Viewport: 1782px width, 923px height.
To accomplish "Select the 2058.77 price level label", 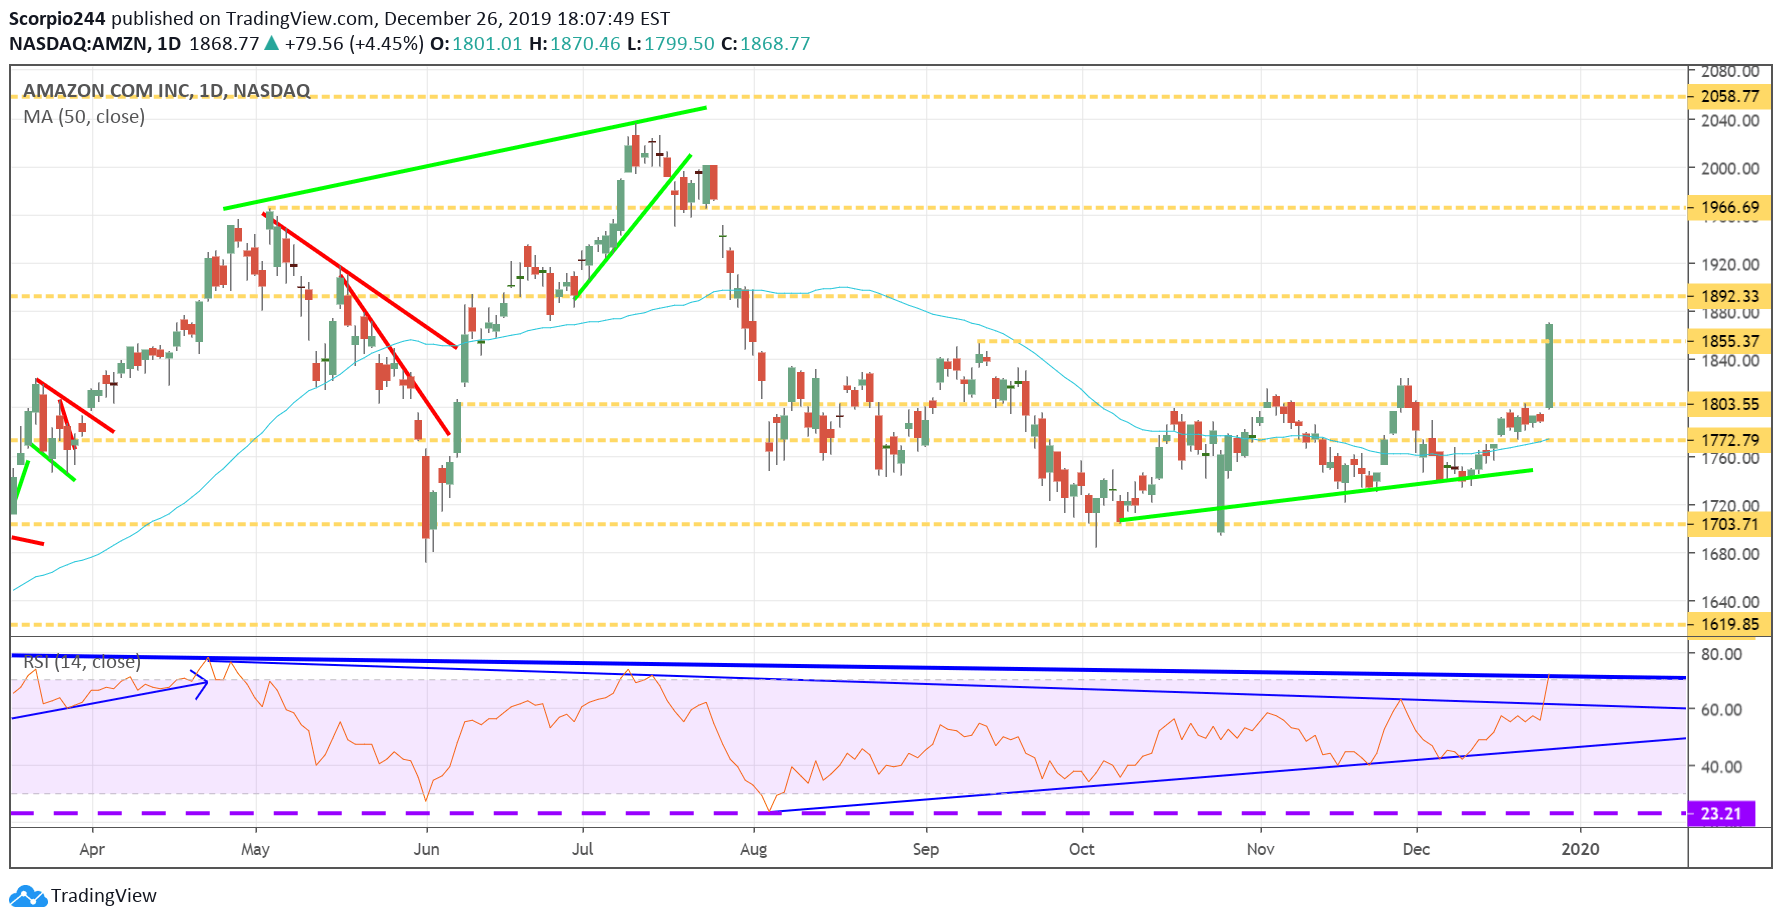I will point(1730,97).
